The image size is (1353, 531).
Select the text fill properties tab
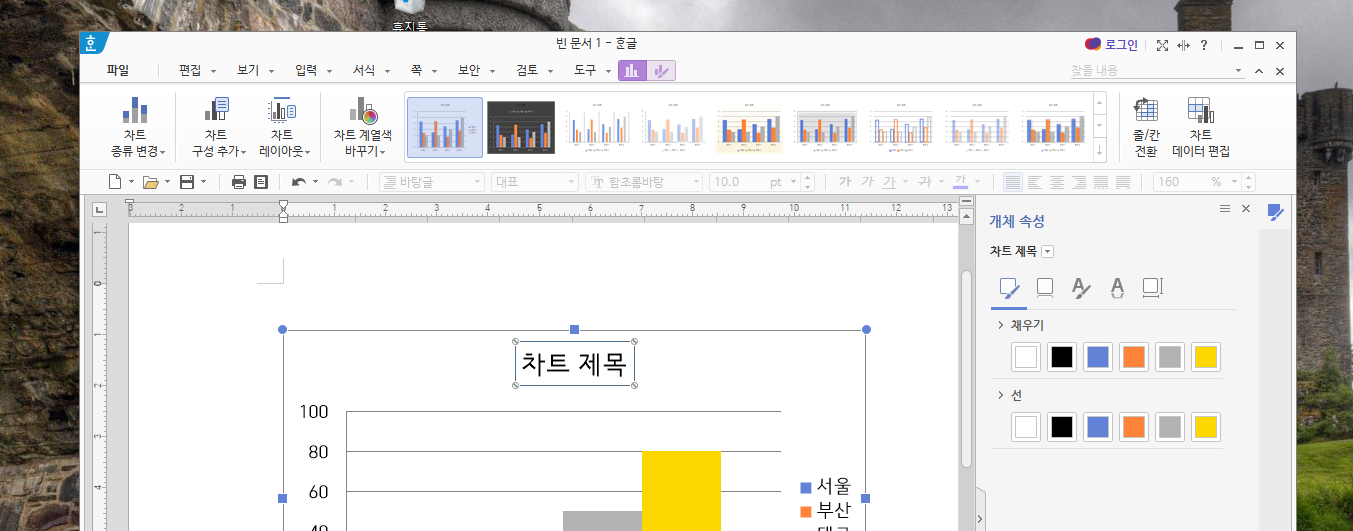tap(1081, 288)
